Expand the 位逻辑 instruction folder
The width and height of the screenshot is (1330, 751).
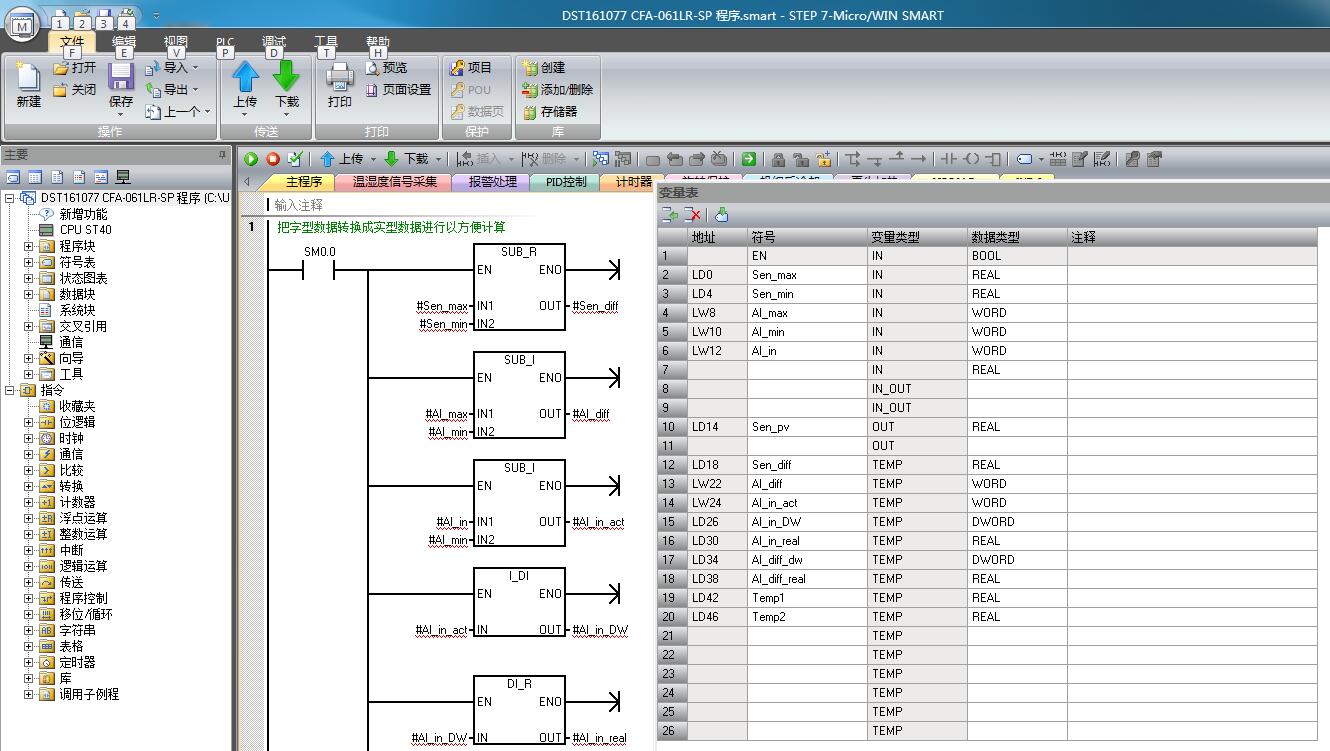point(29,422)
